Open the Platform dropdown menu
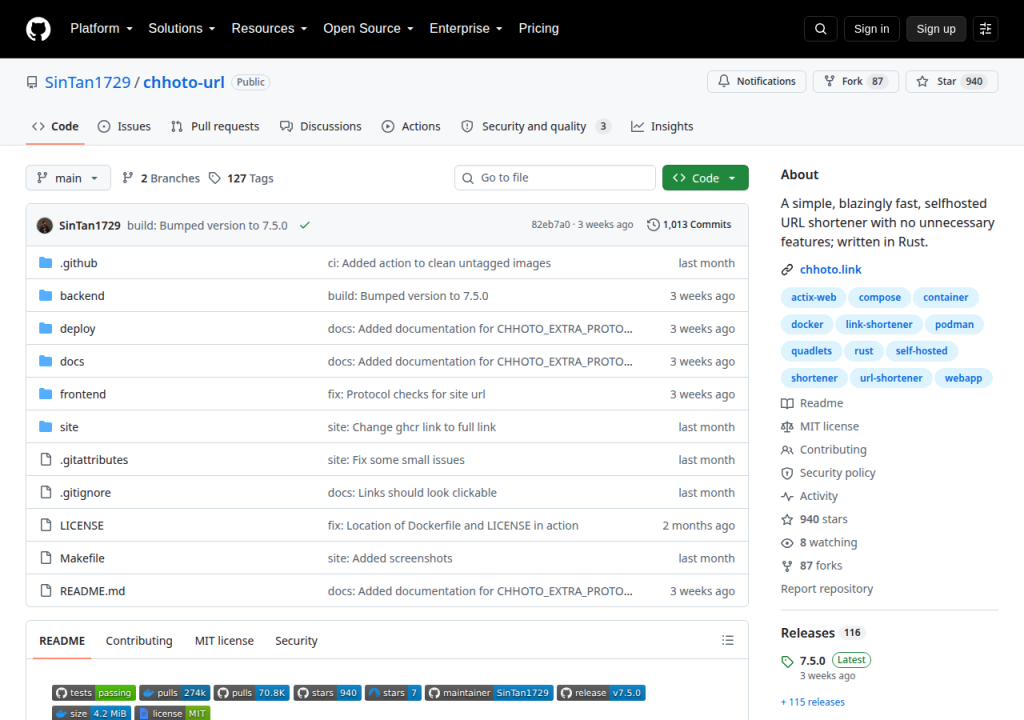 101,29
